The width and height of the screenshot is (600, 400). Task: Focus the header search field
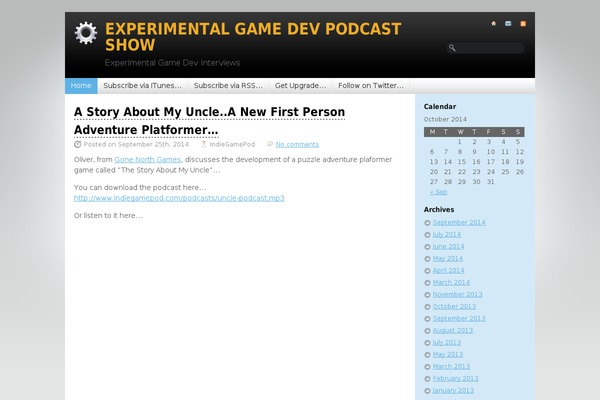click(485, 48)
